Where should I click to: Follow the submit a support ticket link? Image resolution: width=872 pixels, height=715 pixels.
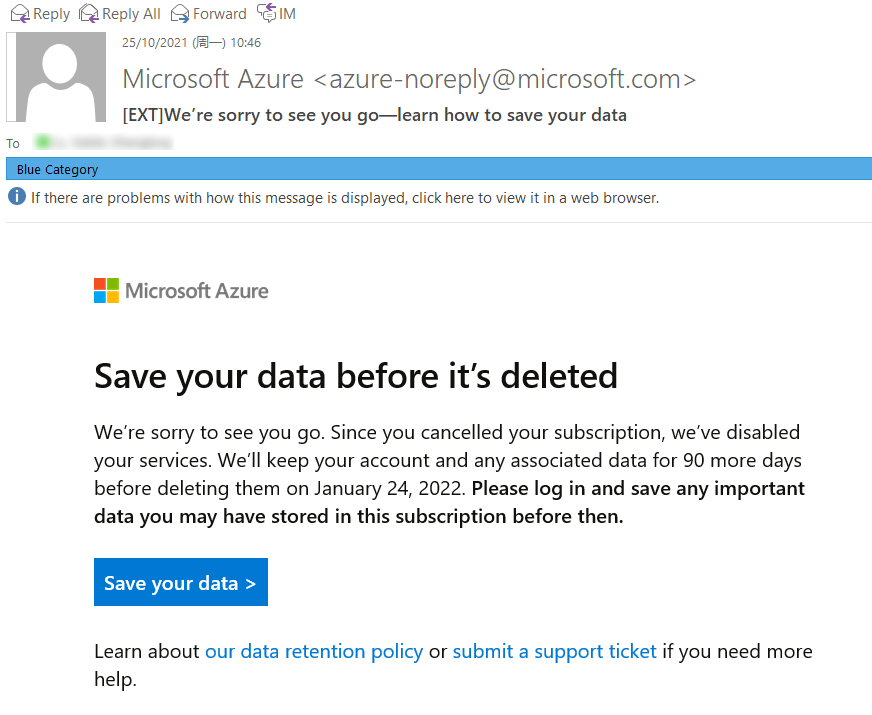[x=554, y=651]
